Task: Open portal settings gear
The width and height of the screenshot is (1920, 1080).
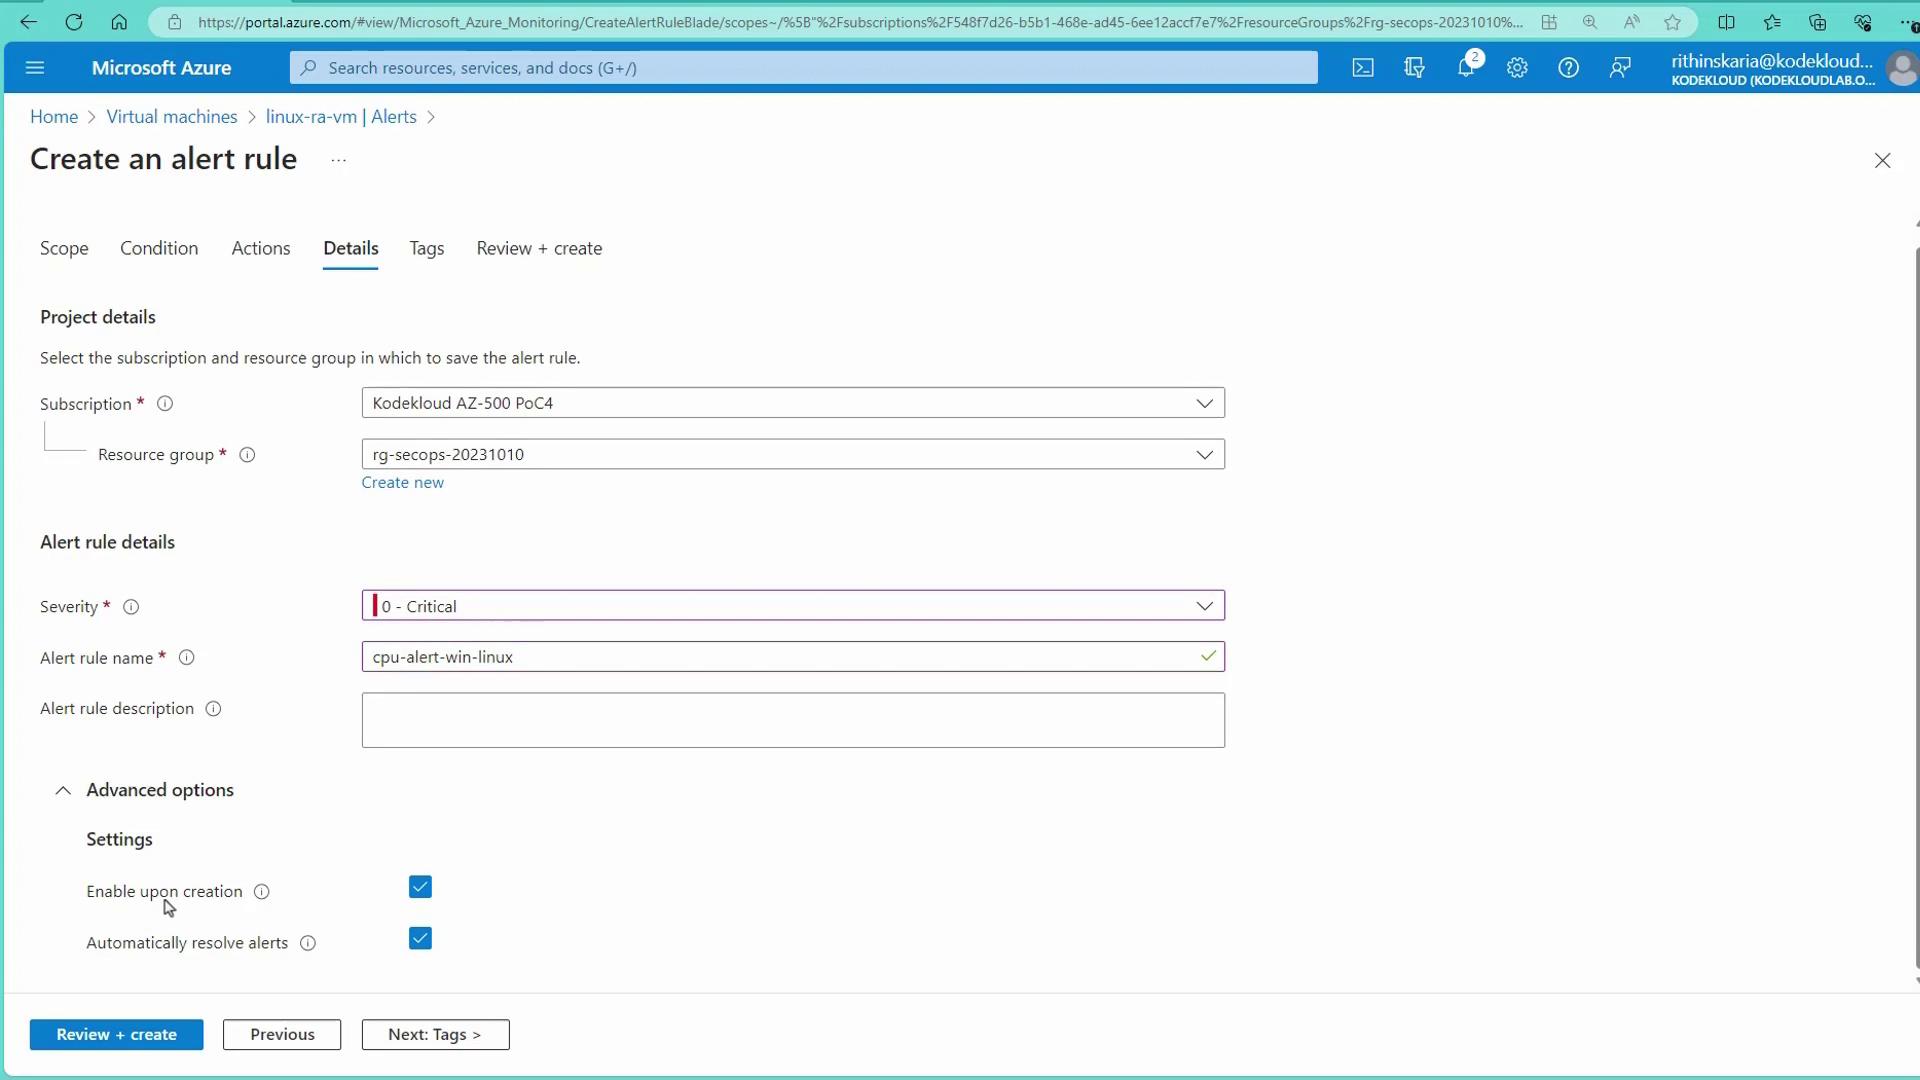Action: 1517,68
